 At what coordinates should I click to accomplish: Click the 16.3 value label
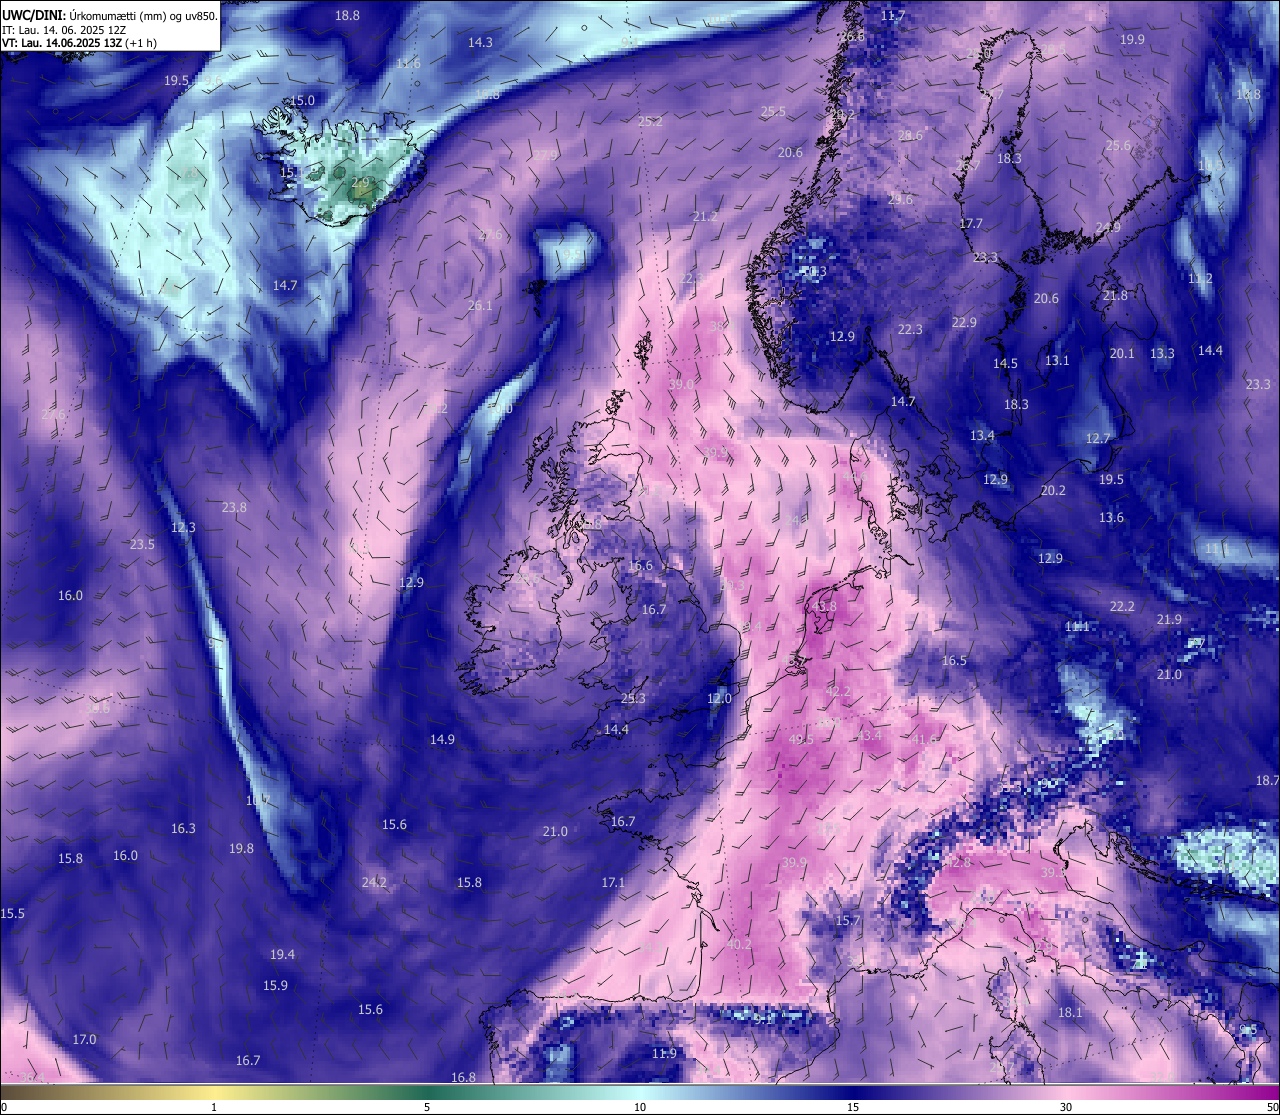point(183,829)
